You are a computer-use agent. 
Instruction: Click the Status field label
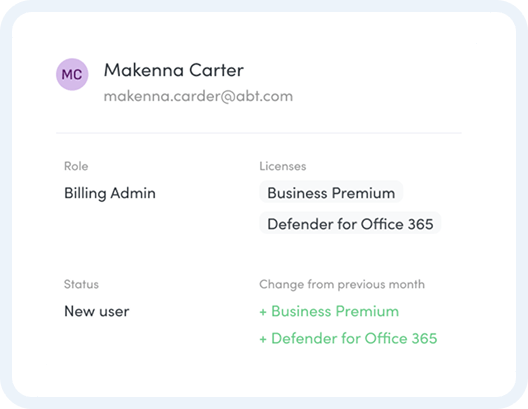click(81, 284)
